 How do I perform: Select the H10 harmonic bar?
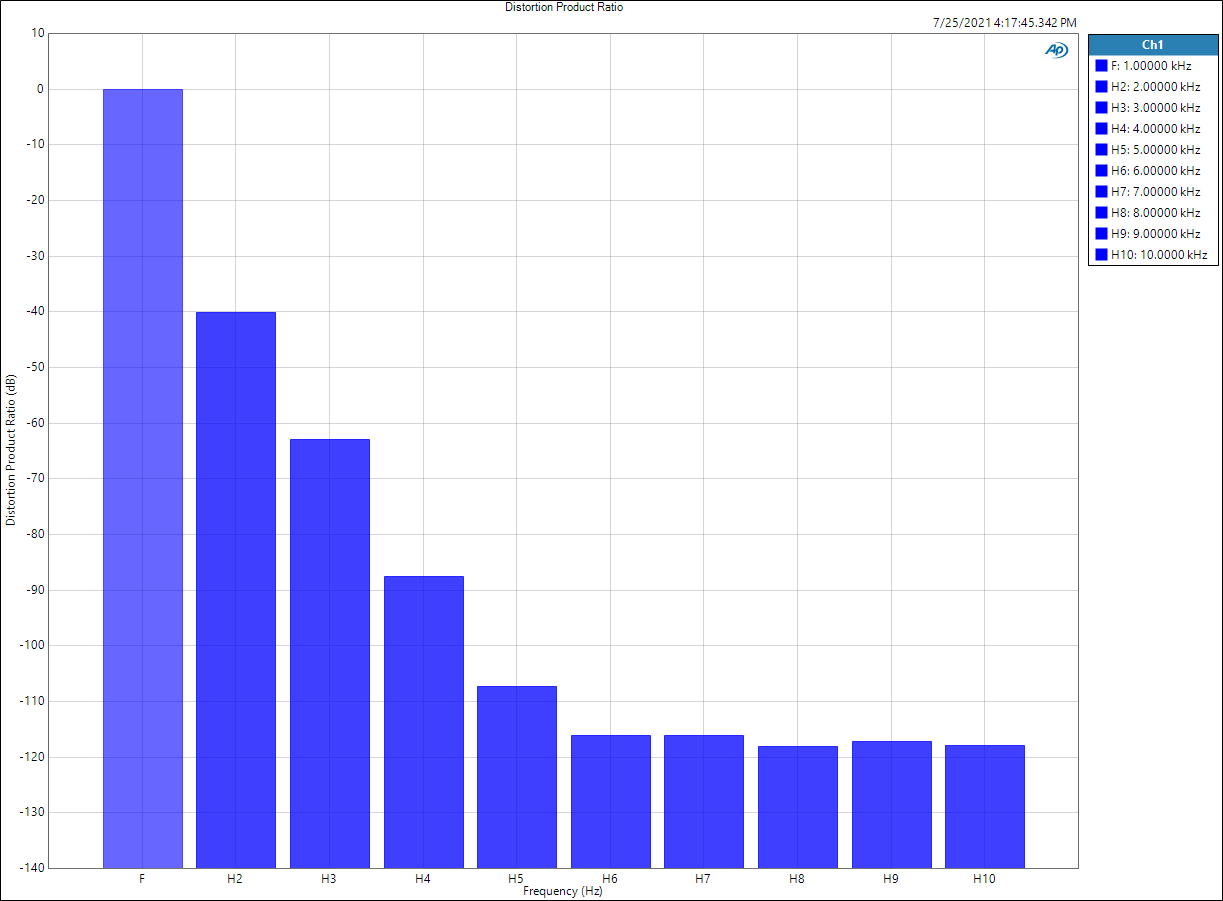(x=985, y=806)
